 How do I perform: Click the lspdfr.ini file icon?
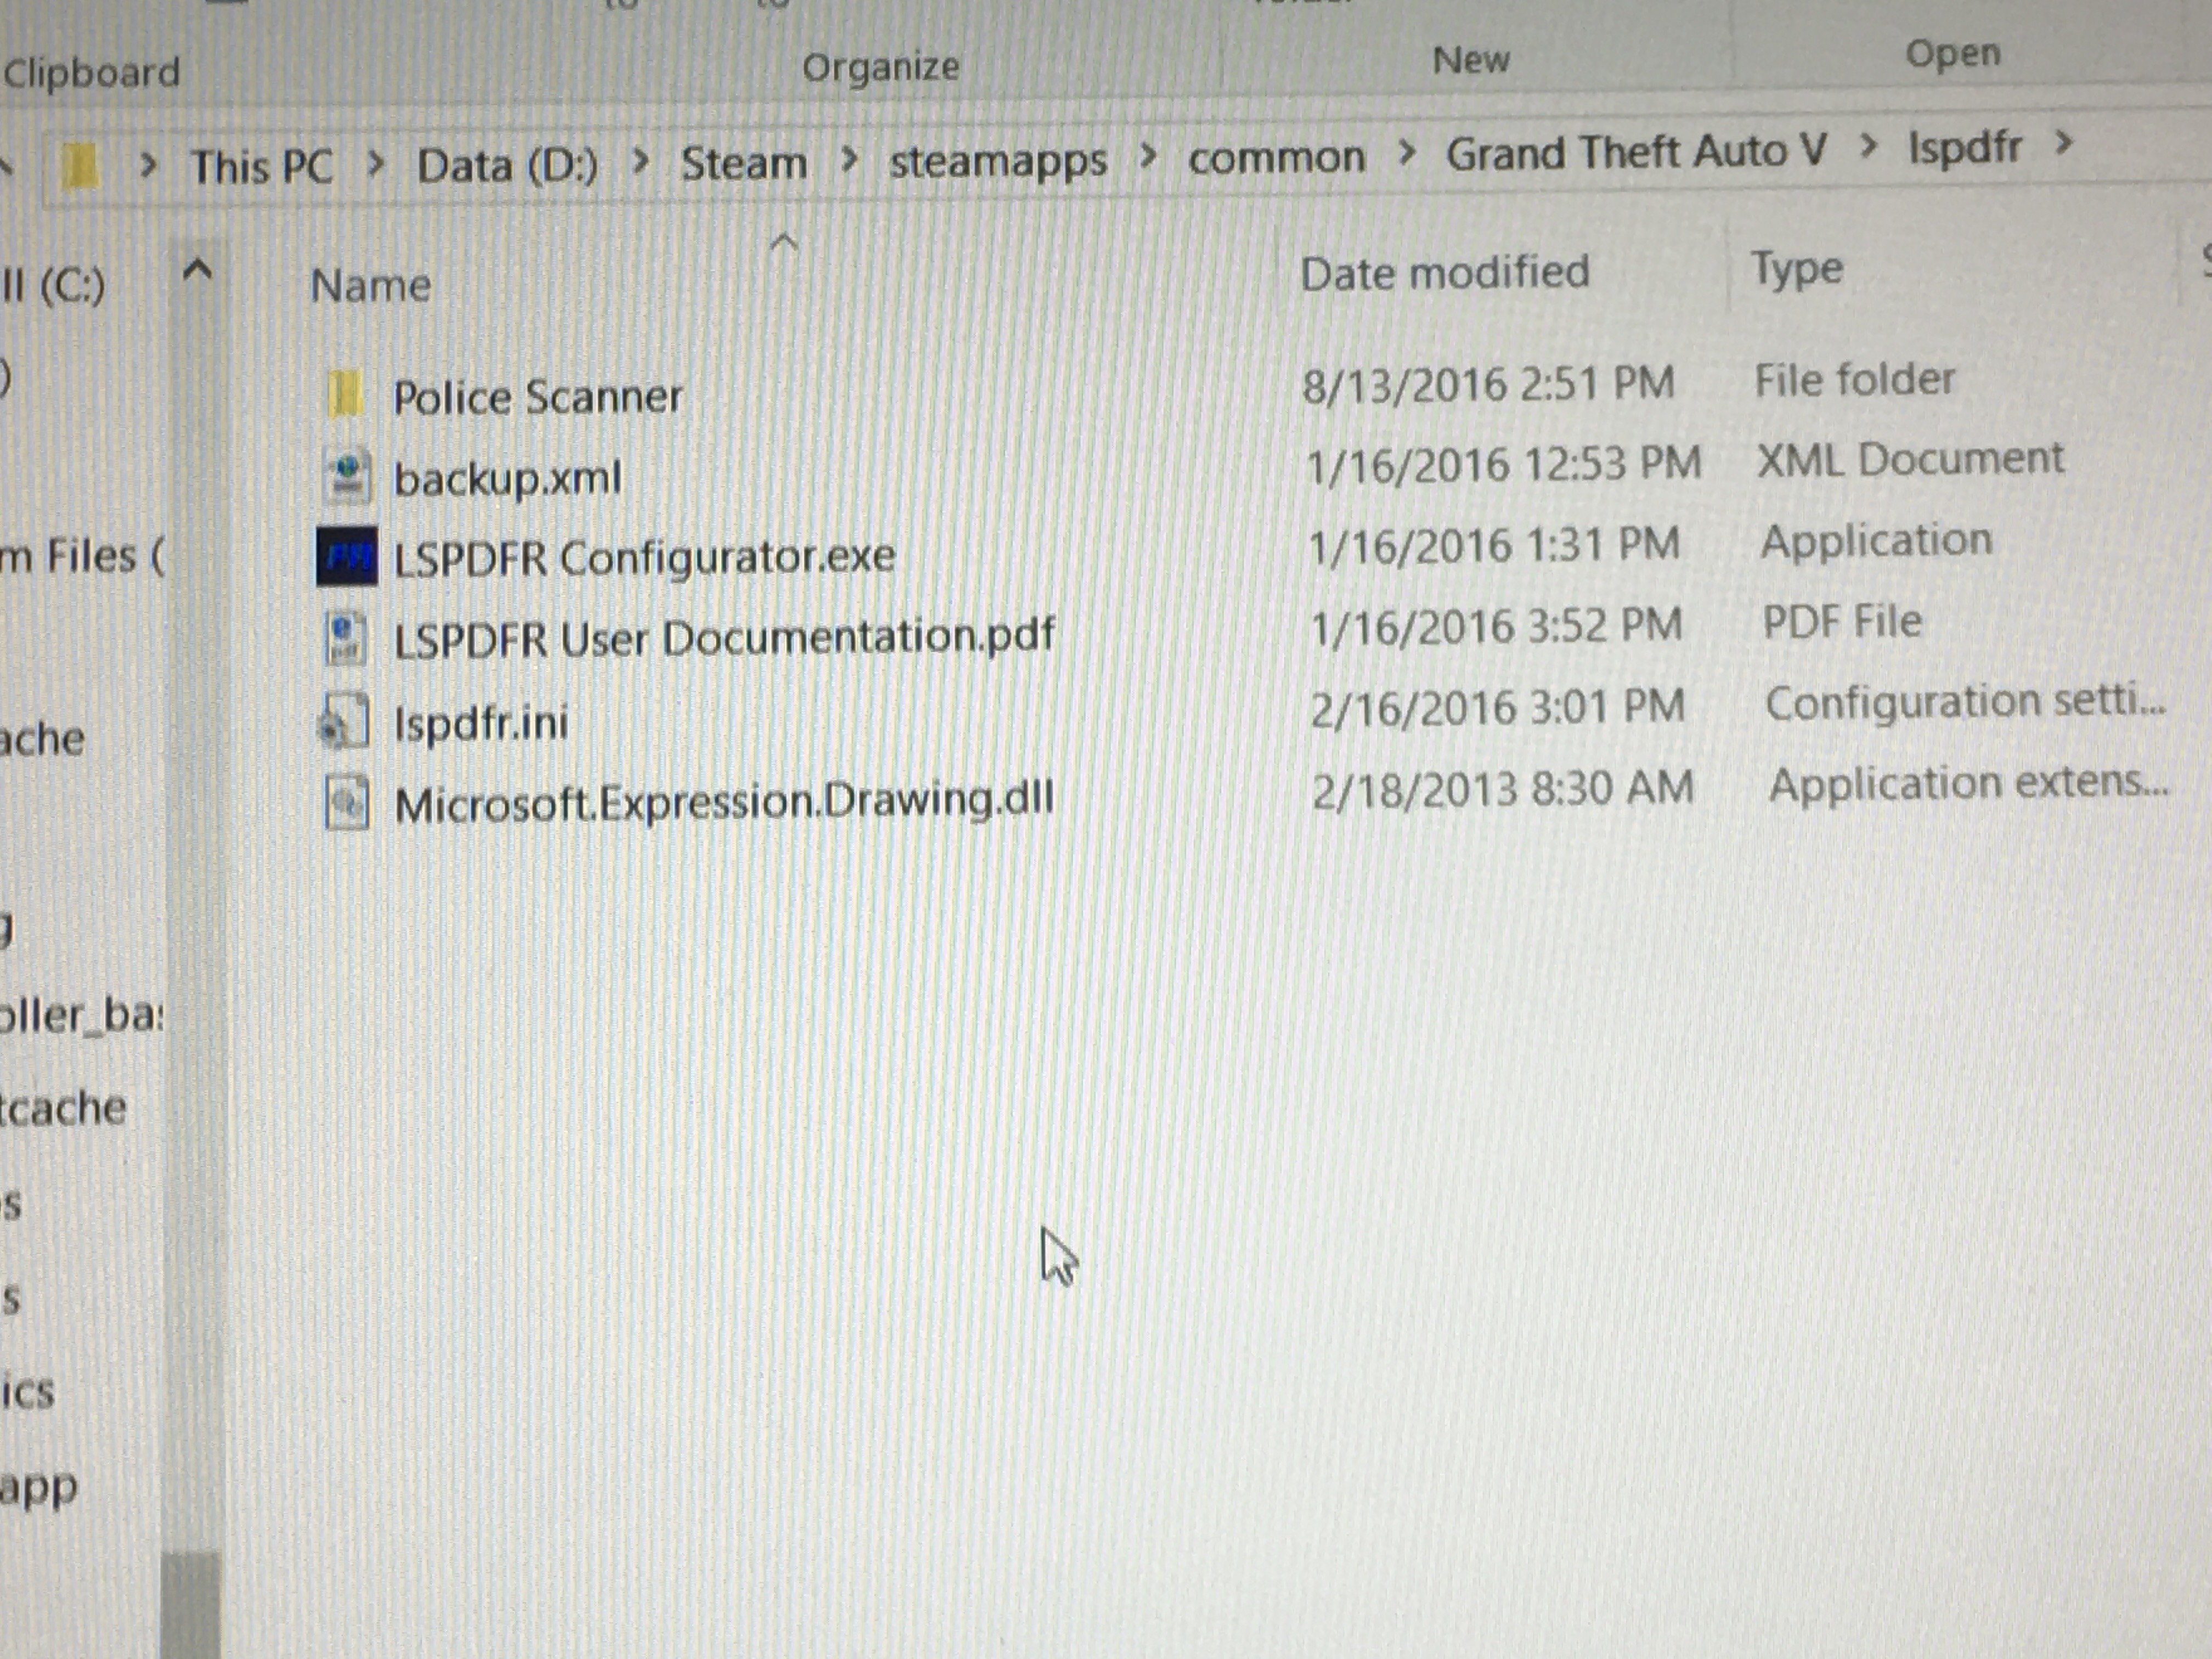click(x=346, y=721)
